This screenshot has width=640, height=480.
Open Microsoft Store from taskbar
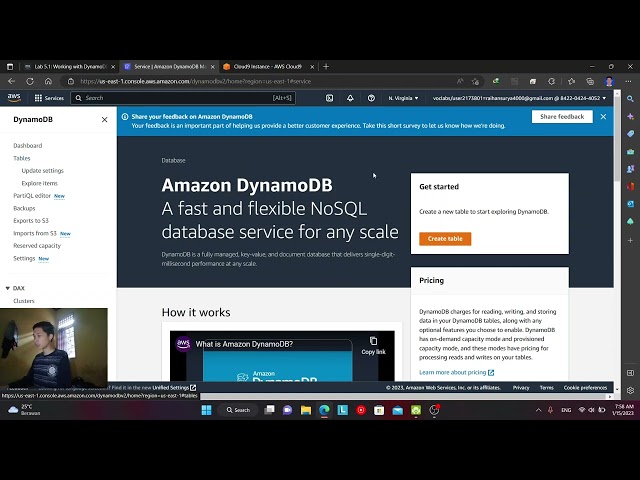pos(379,410)
